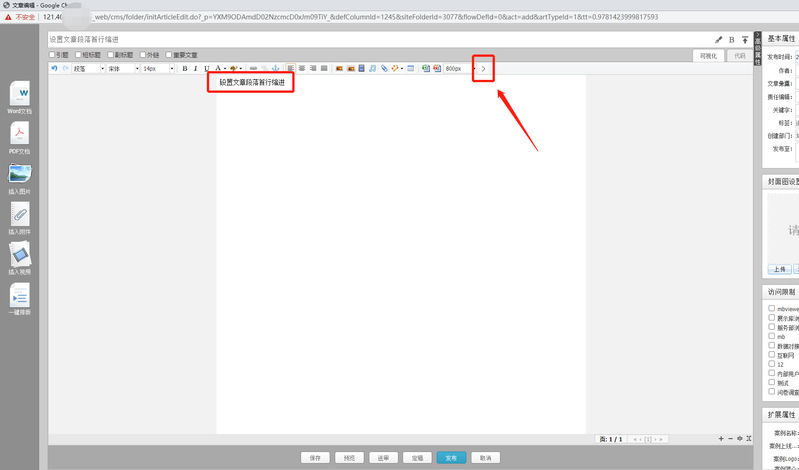Screen dimensions: 799x470
Task: Enable the 短标题 checkbox
Action: point(79,55)
